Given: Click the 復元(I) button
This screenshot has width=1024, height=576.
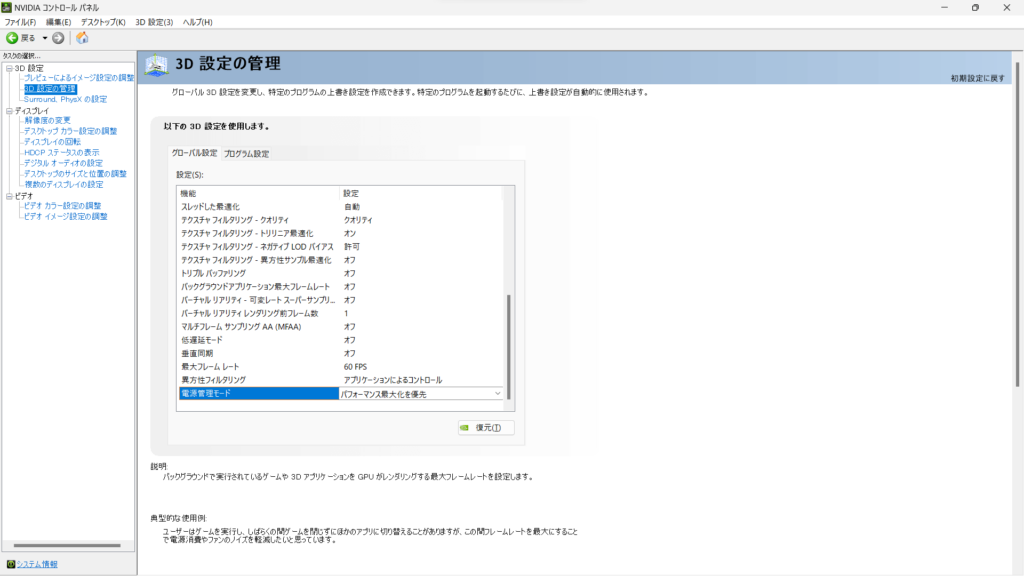Looking at the screenshot, I should point(486,428).
